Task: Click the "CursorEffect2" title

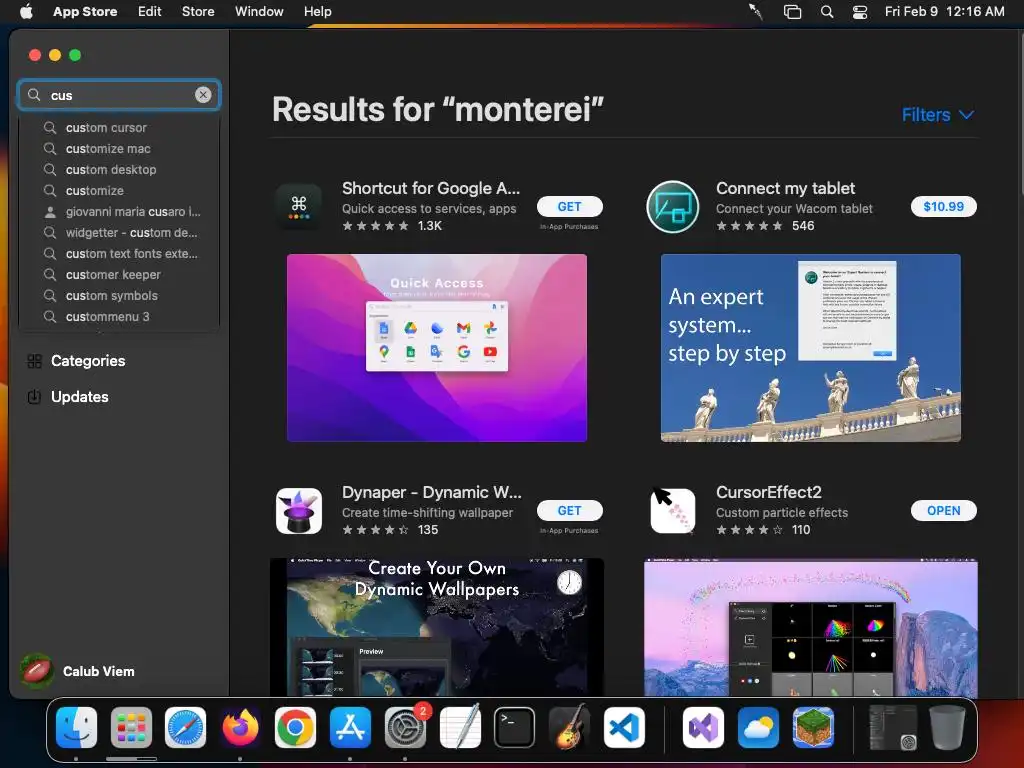Action: coord(769,492)
